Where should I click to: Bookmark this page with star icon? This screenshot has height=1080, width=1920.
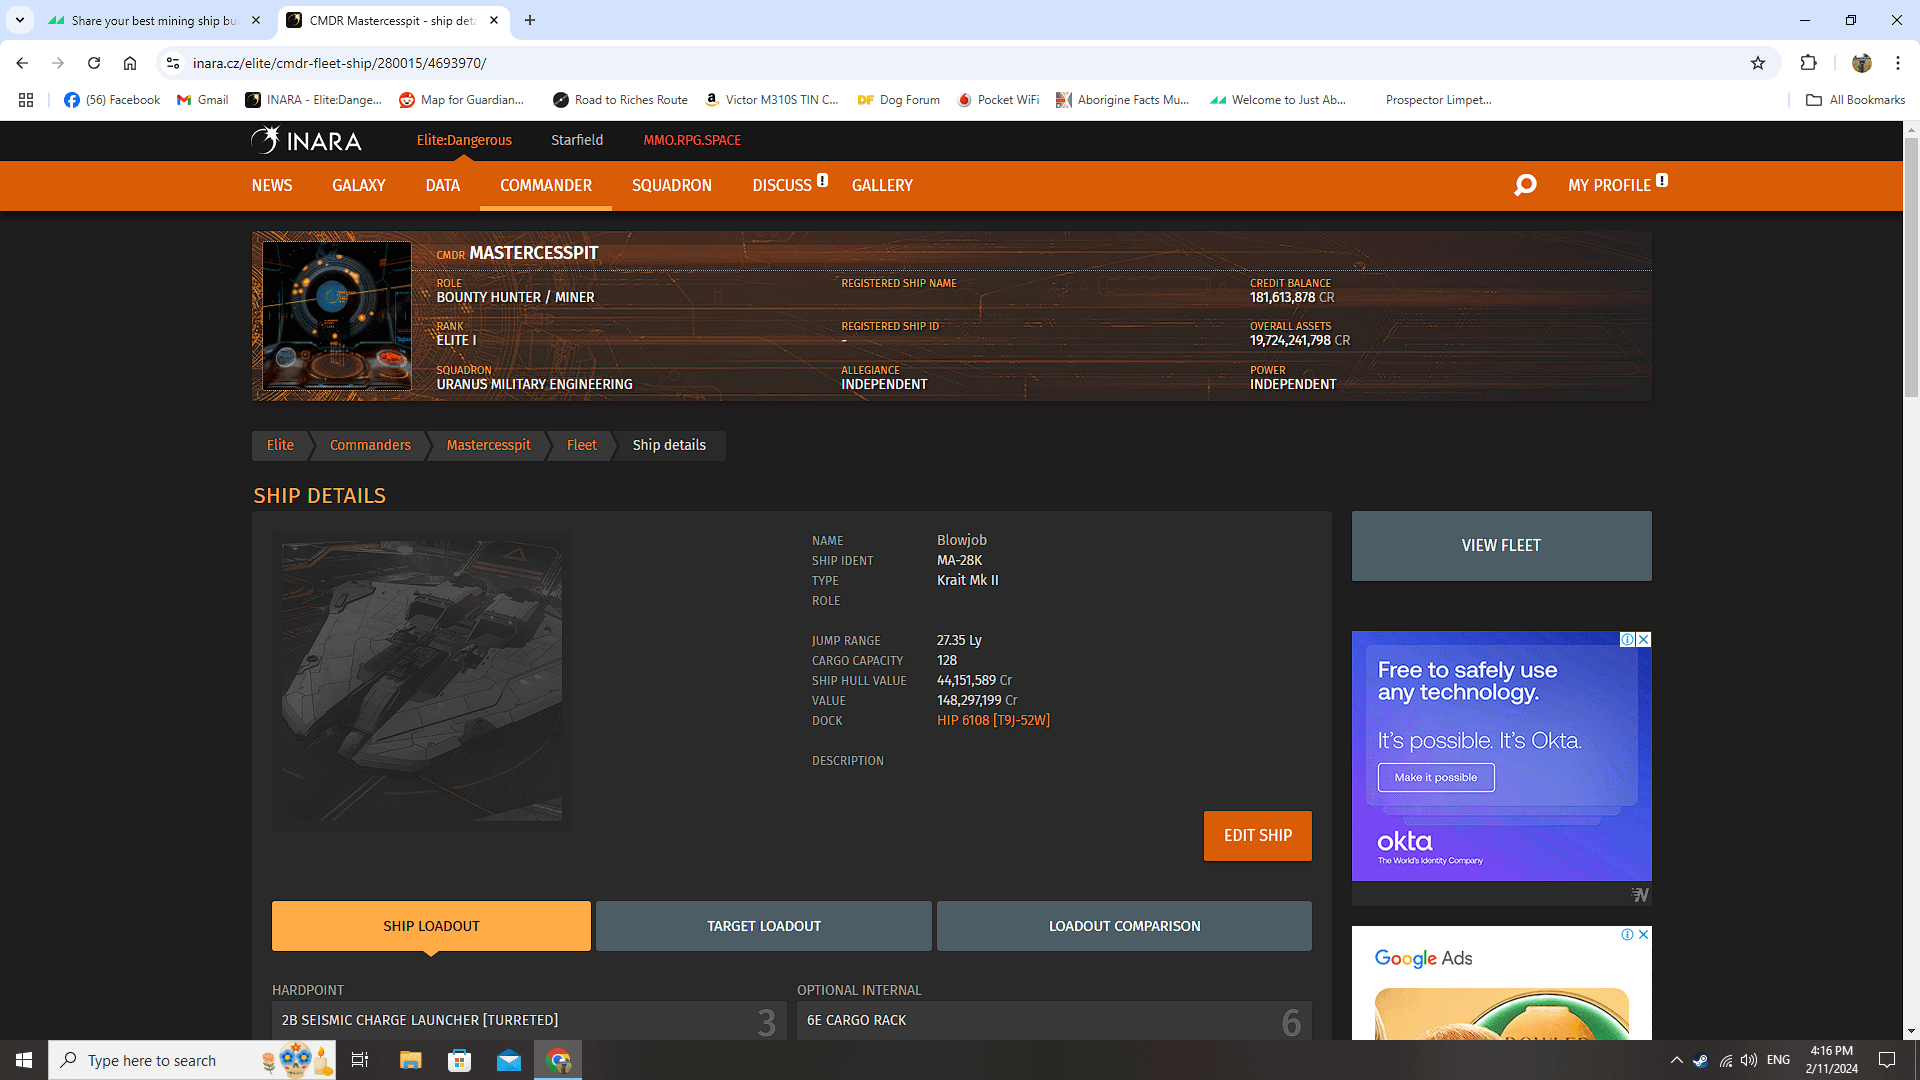click(1758, 63)
